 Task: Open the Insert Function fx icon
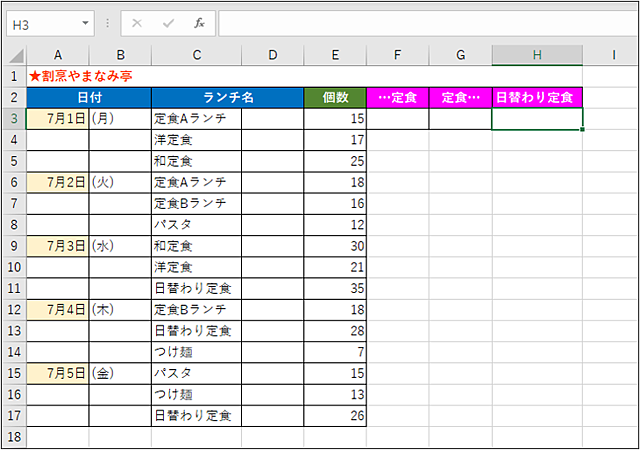point(199,23)
